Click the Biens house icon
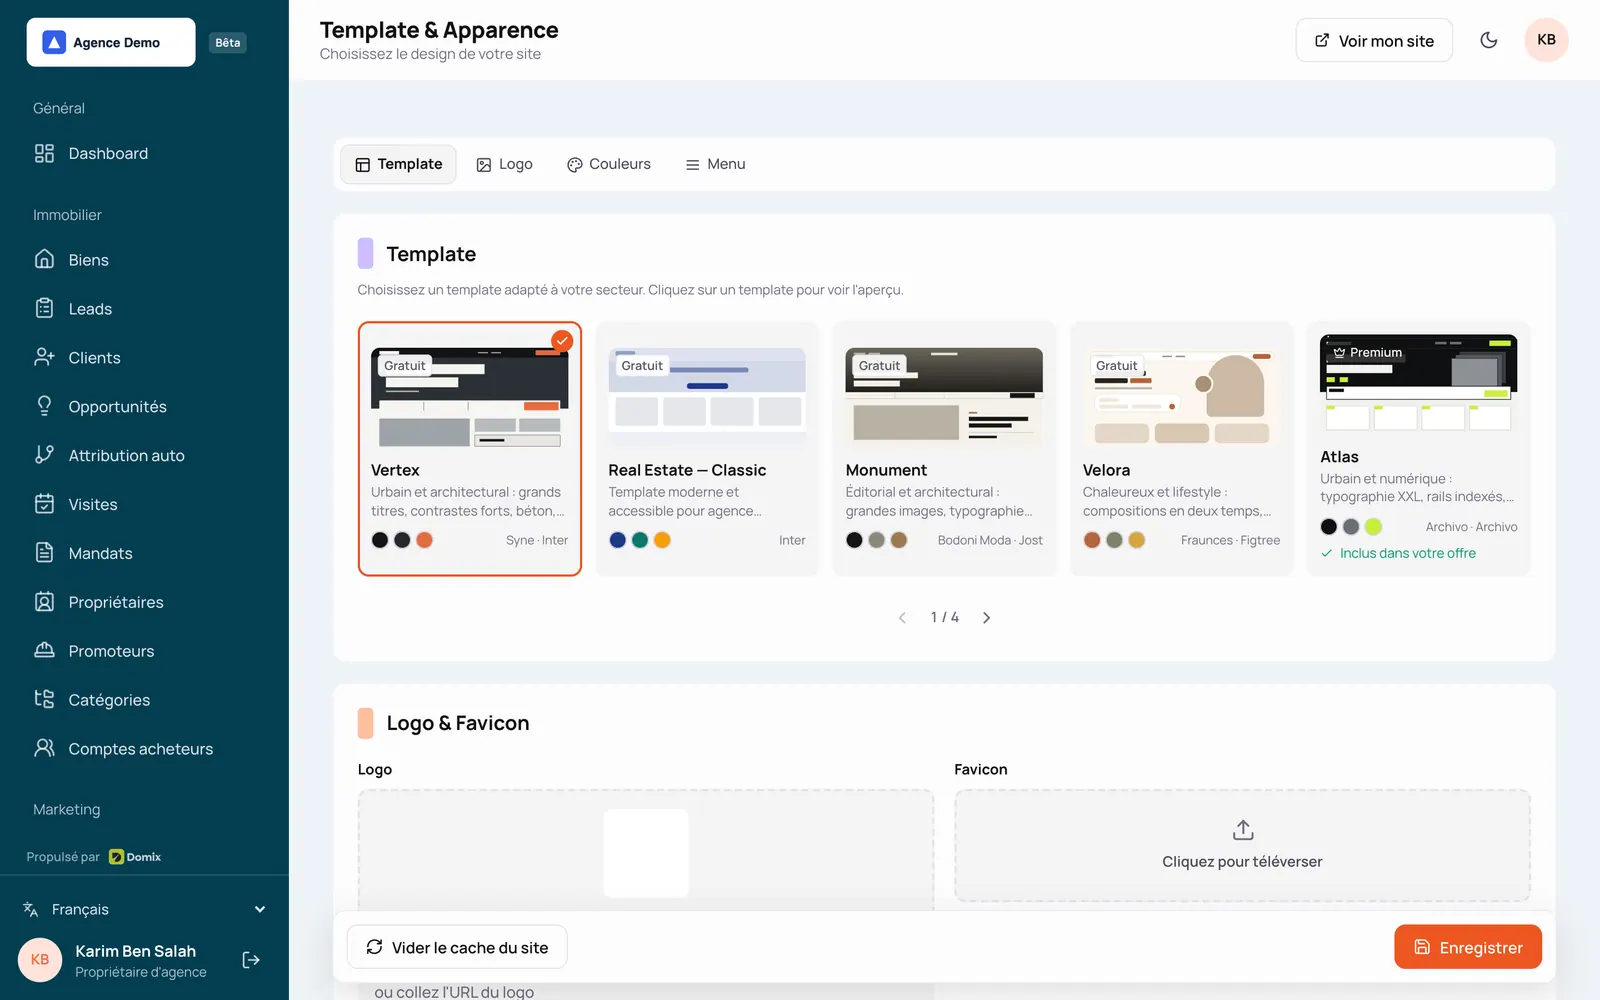This screenshot has width=1600, height=1000. point(44,259)
